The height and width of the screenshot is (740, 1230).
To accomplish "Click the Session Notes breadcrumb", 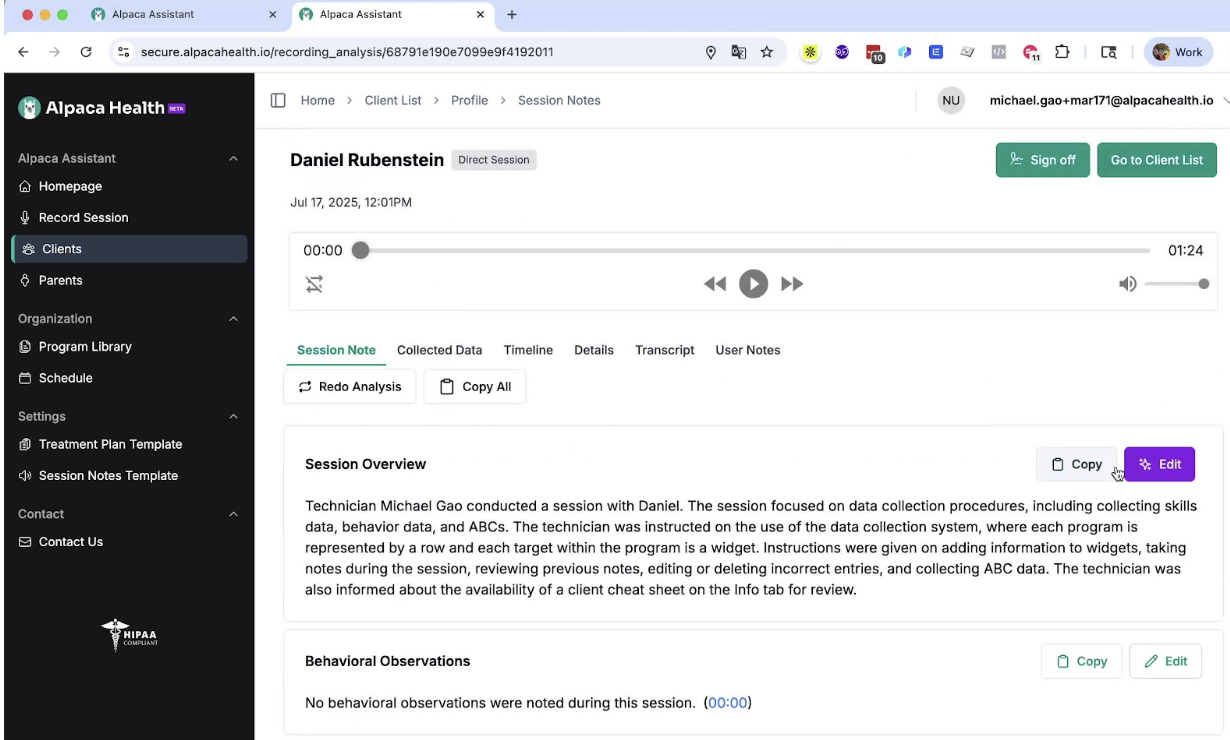I will (559, 100).
